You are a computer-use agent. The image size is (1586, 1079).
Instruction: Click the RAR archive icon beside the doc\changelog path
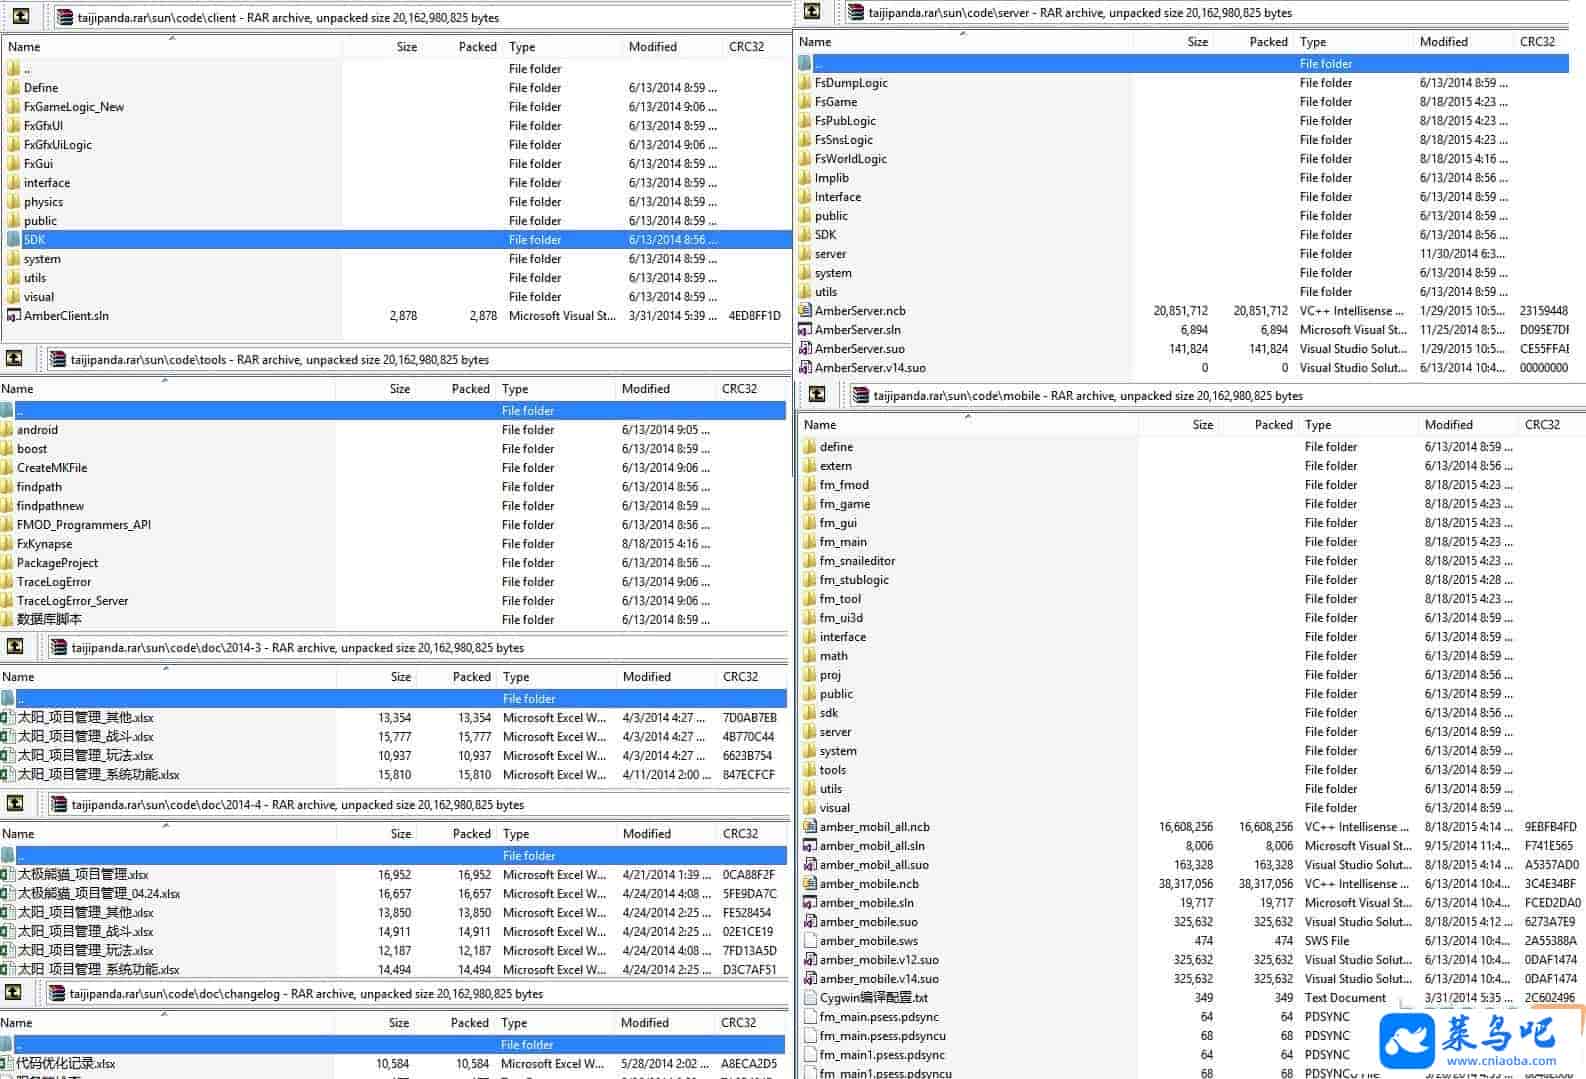pyautogui.click(x=57, y=993)
